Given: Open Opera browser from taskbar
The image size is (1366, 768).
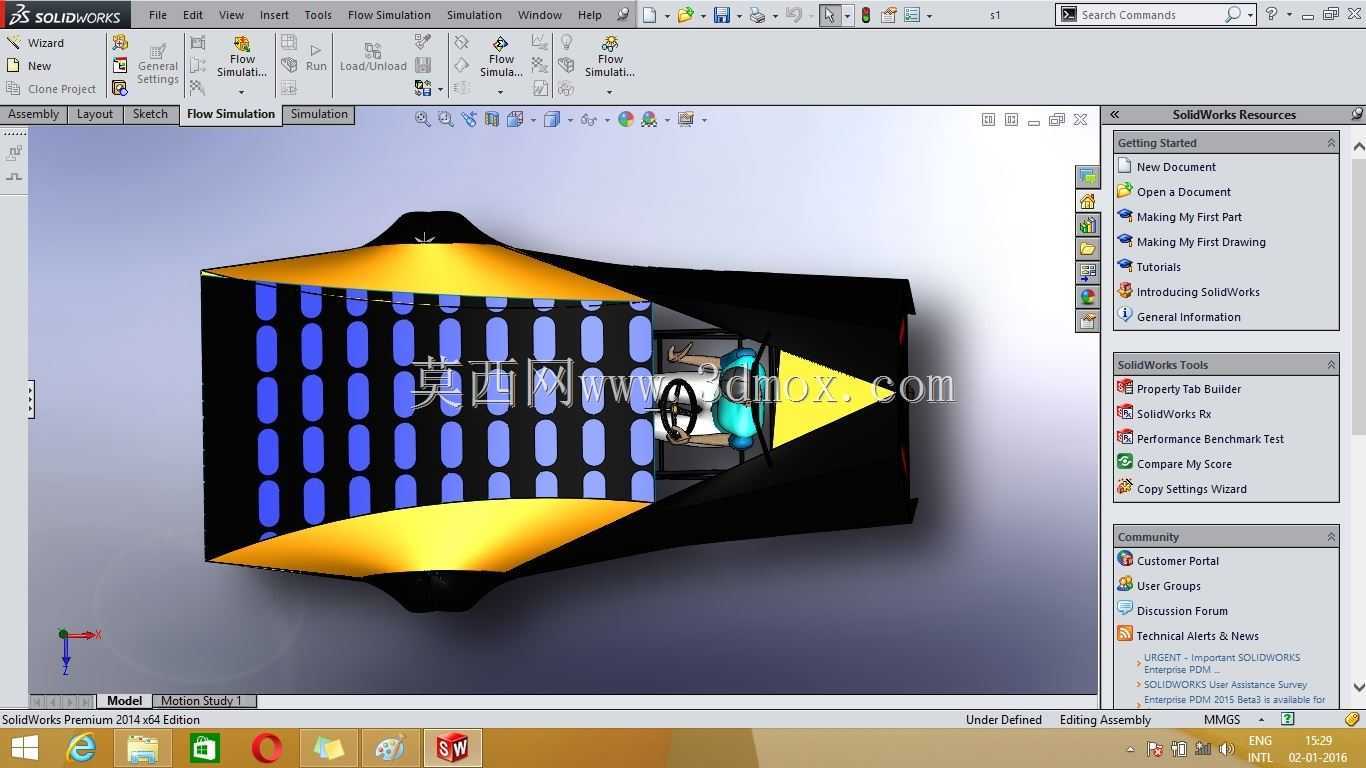Looking at the screenshot, I should (267, 748).
